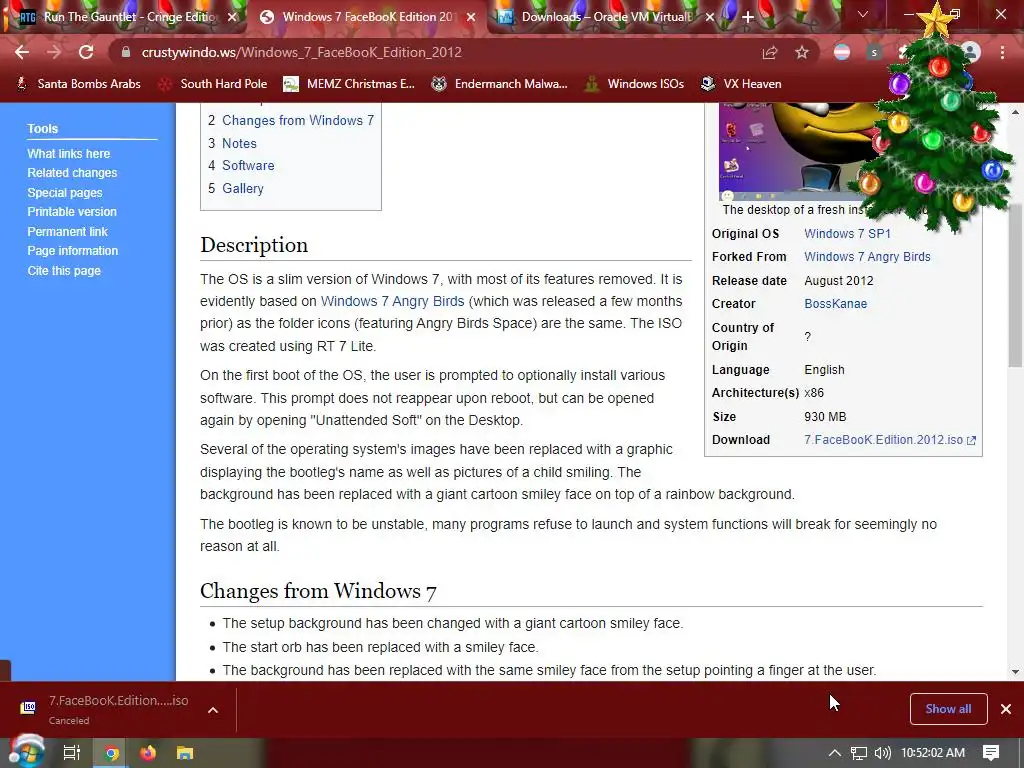The height and width of the screenshot is (768, 1024).
Task: Bookmark this page with the star
Action: 802,52
